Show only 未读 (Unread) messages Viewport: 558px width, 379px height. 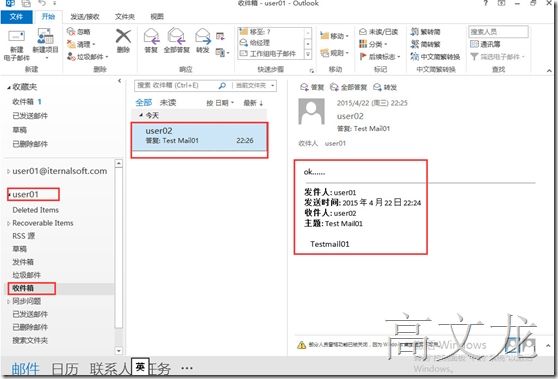point(168,103)
